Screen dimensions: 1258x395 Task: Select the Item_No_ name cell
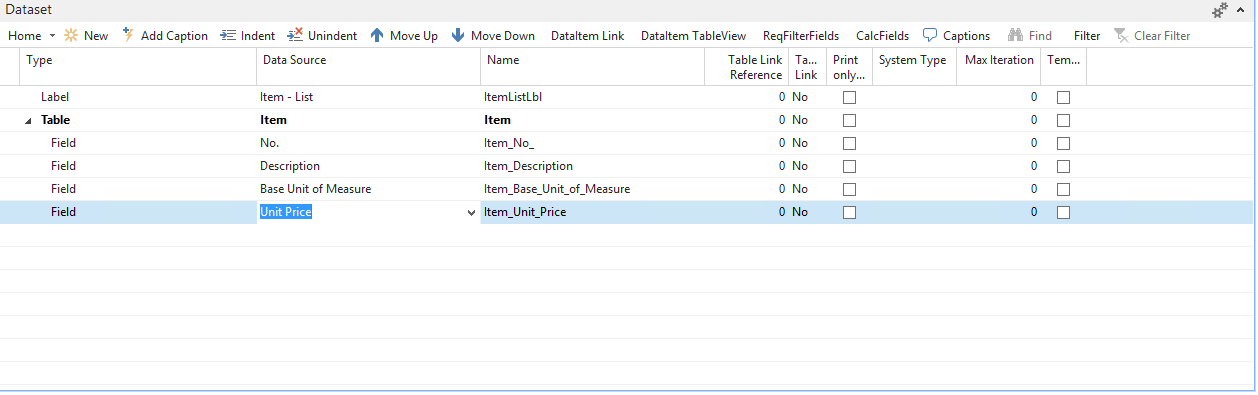[x=591, y=143]
